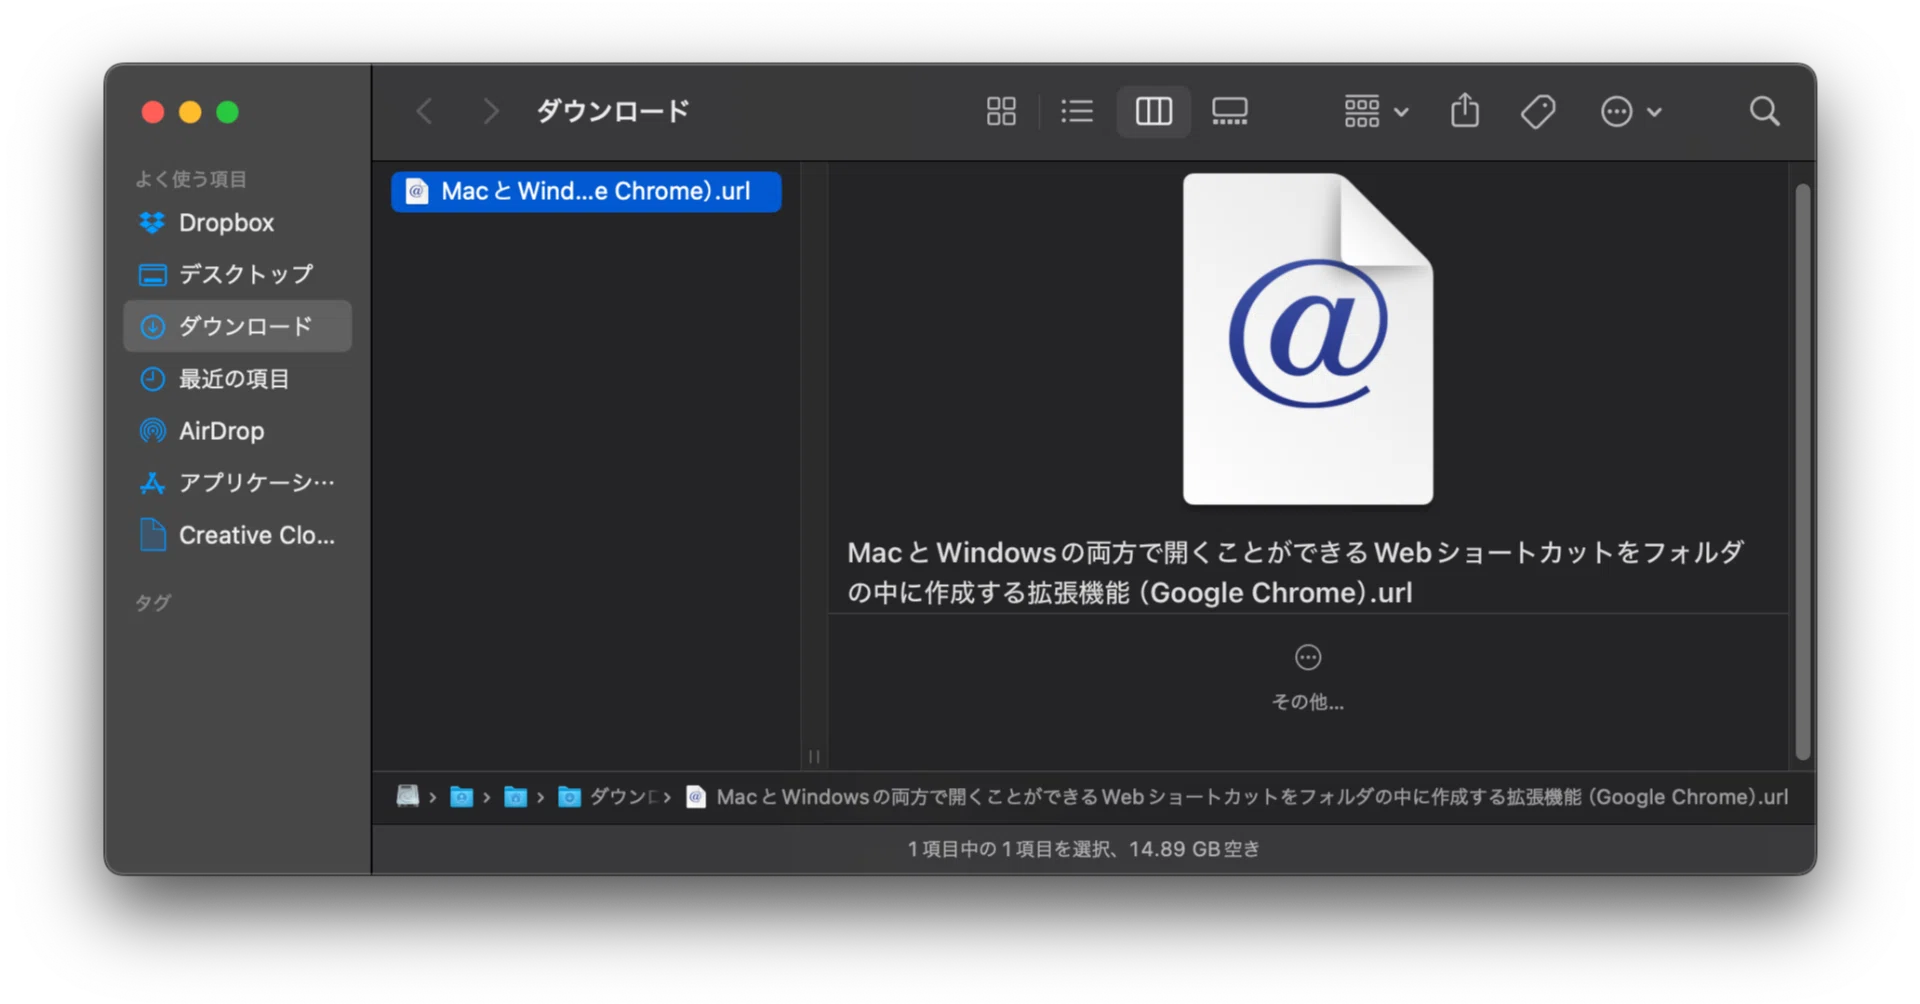Click the タグ sidebar section header
The width and height of the screenshot is (1920, 1004).
[x=153, y=602]
